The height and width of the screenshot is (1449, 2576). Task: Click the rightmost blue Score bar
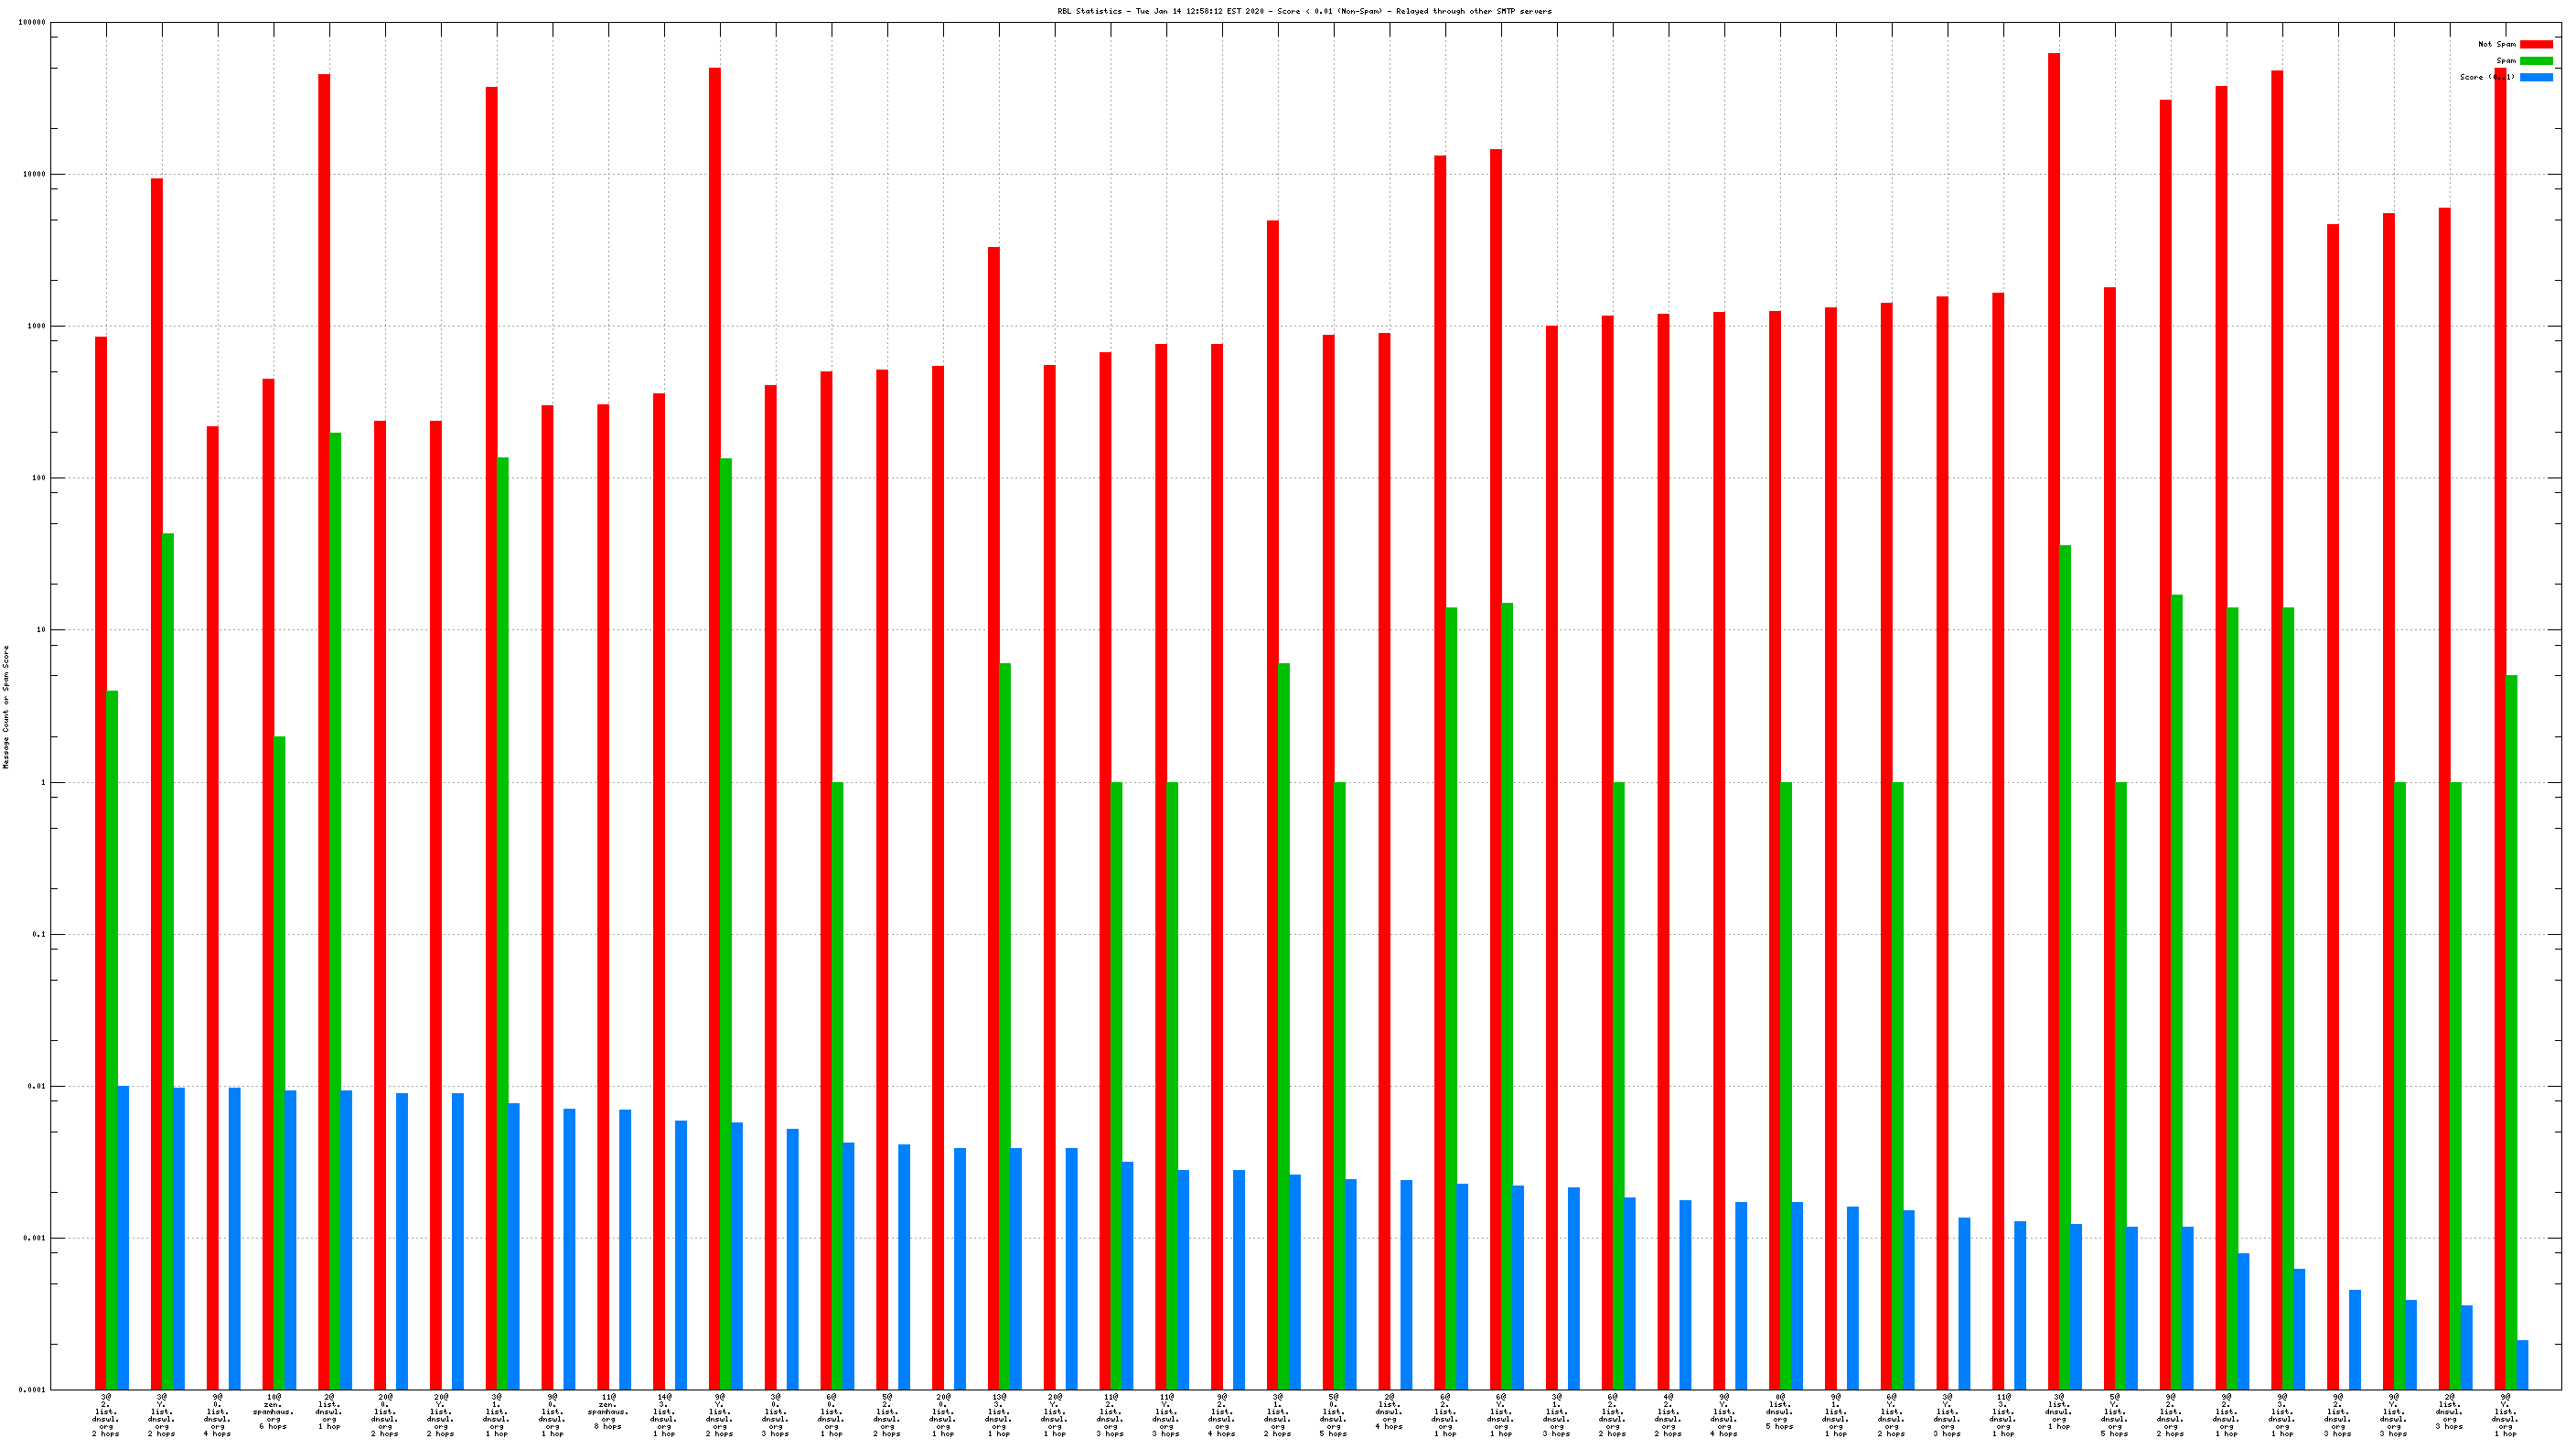[x=2522, y=1365]
